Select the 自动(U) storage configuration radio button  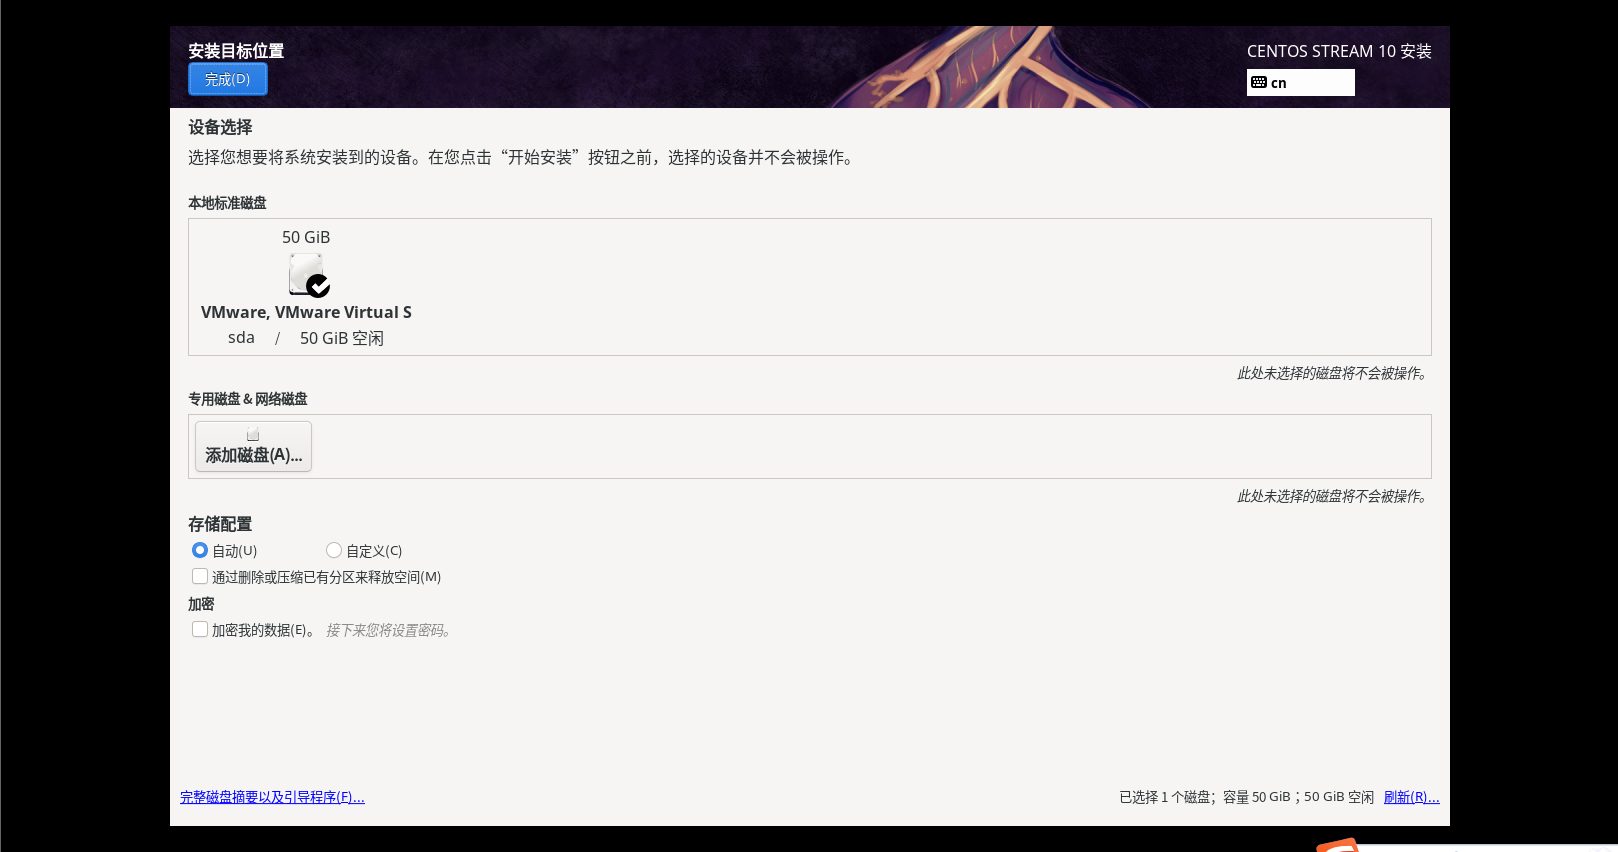[x=200, y=550]
